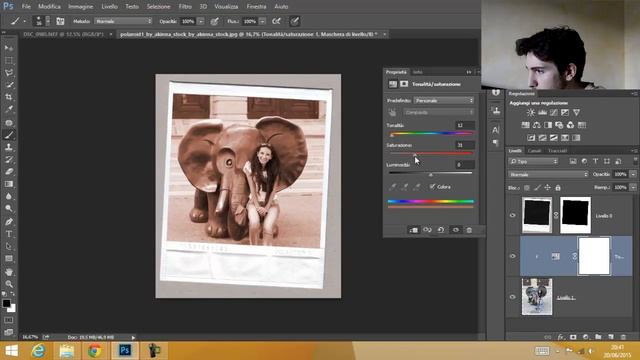Add Black & White adjustment
640x360 pixels.
[548, 125]
